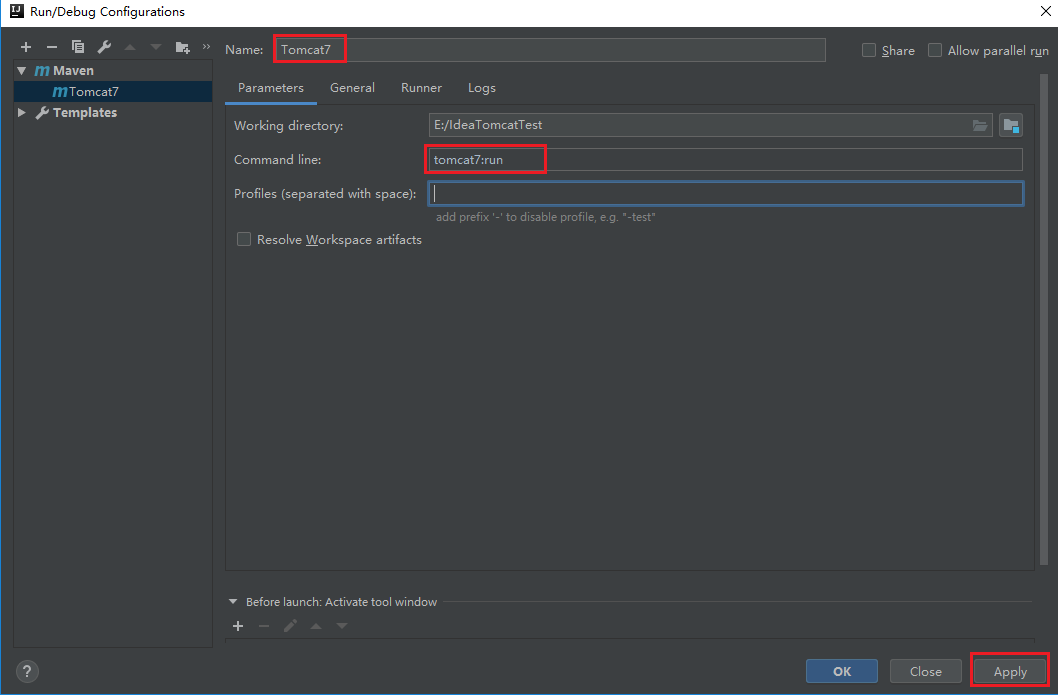
Task: Expand the Templates tree node
Action: click(x=22, y=113)
